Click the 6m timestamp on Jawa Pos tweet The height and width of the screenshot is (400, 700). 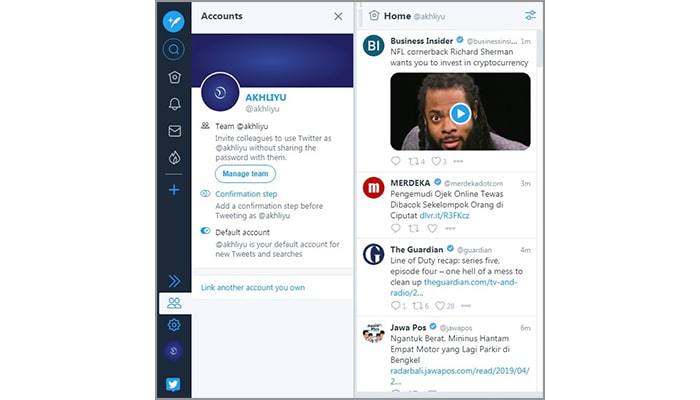(525, 328)
